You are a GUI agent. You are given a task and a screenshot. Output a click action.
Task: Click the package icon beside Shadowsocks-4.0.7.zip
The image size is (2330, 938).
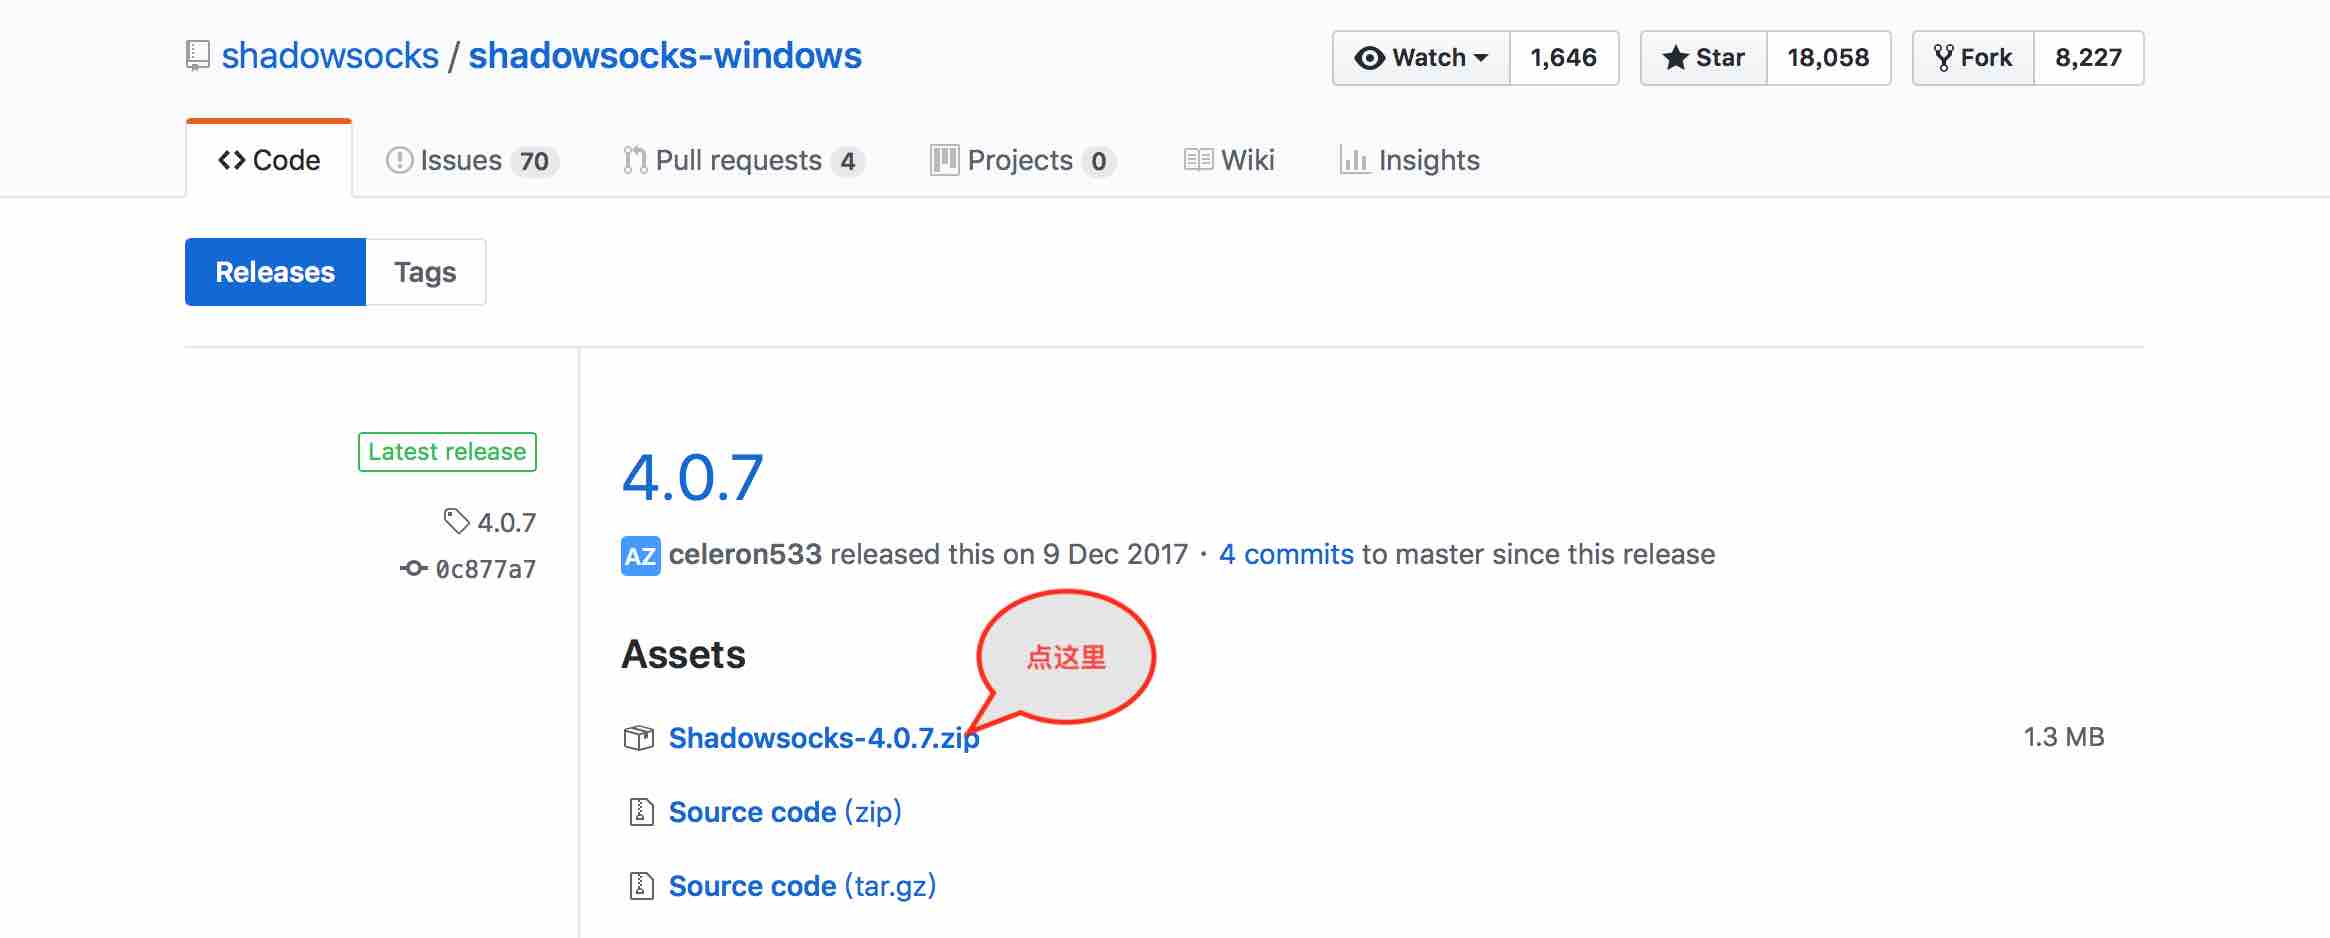point(639,738)
